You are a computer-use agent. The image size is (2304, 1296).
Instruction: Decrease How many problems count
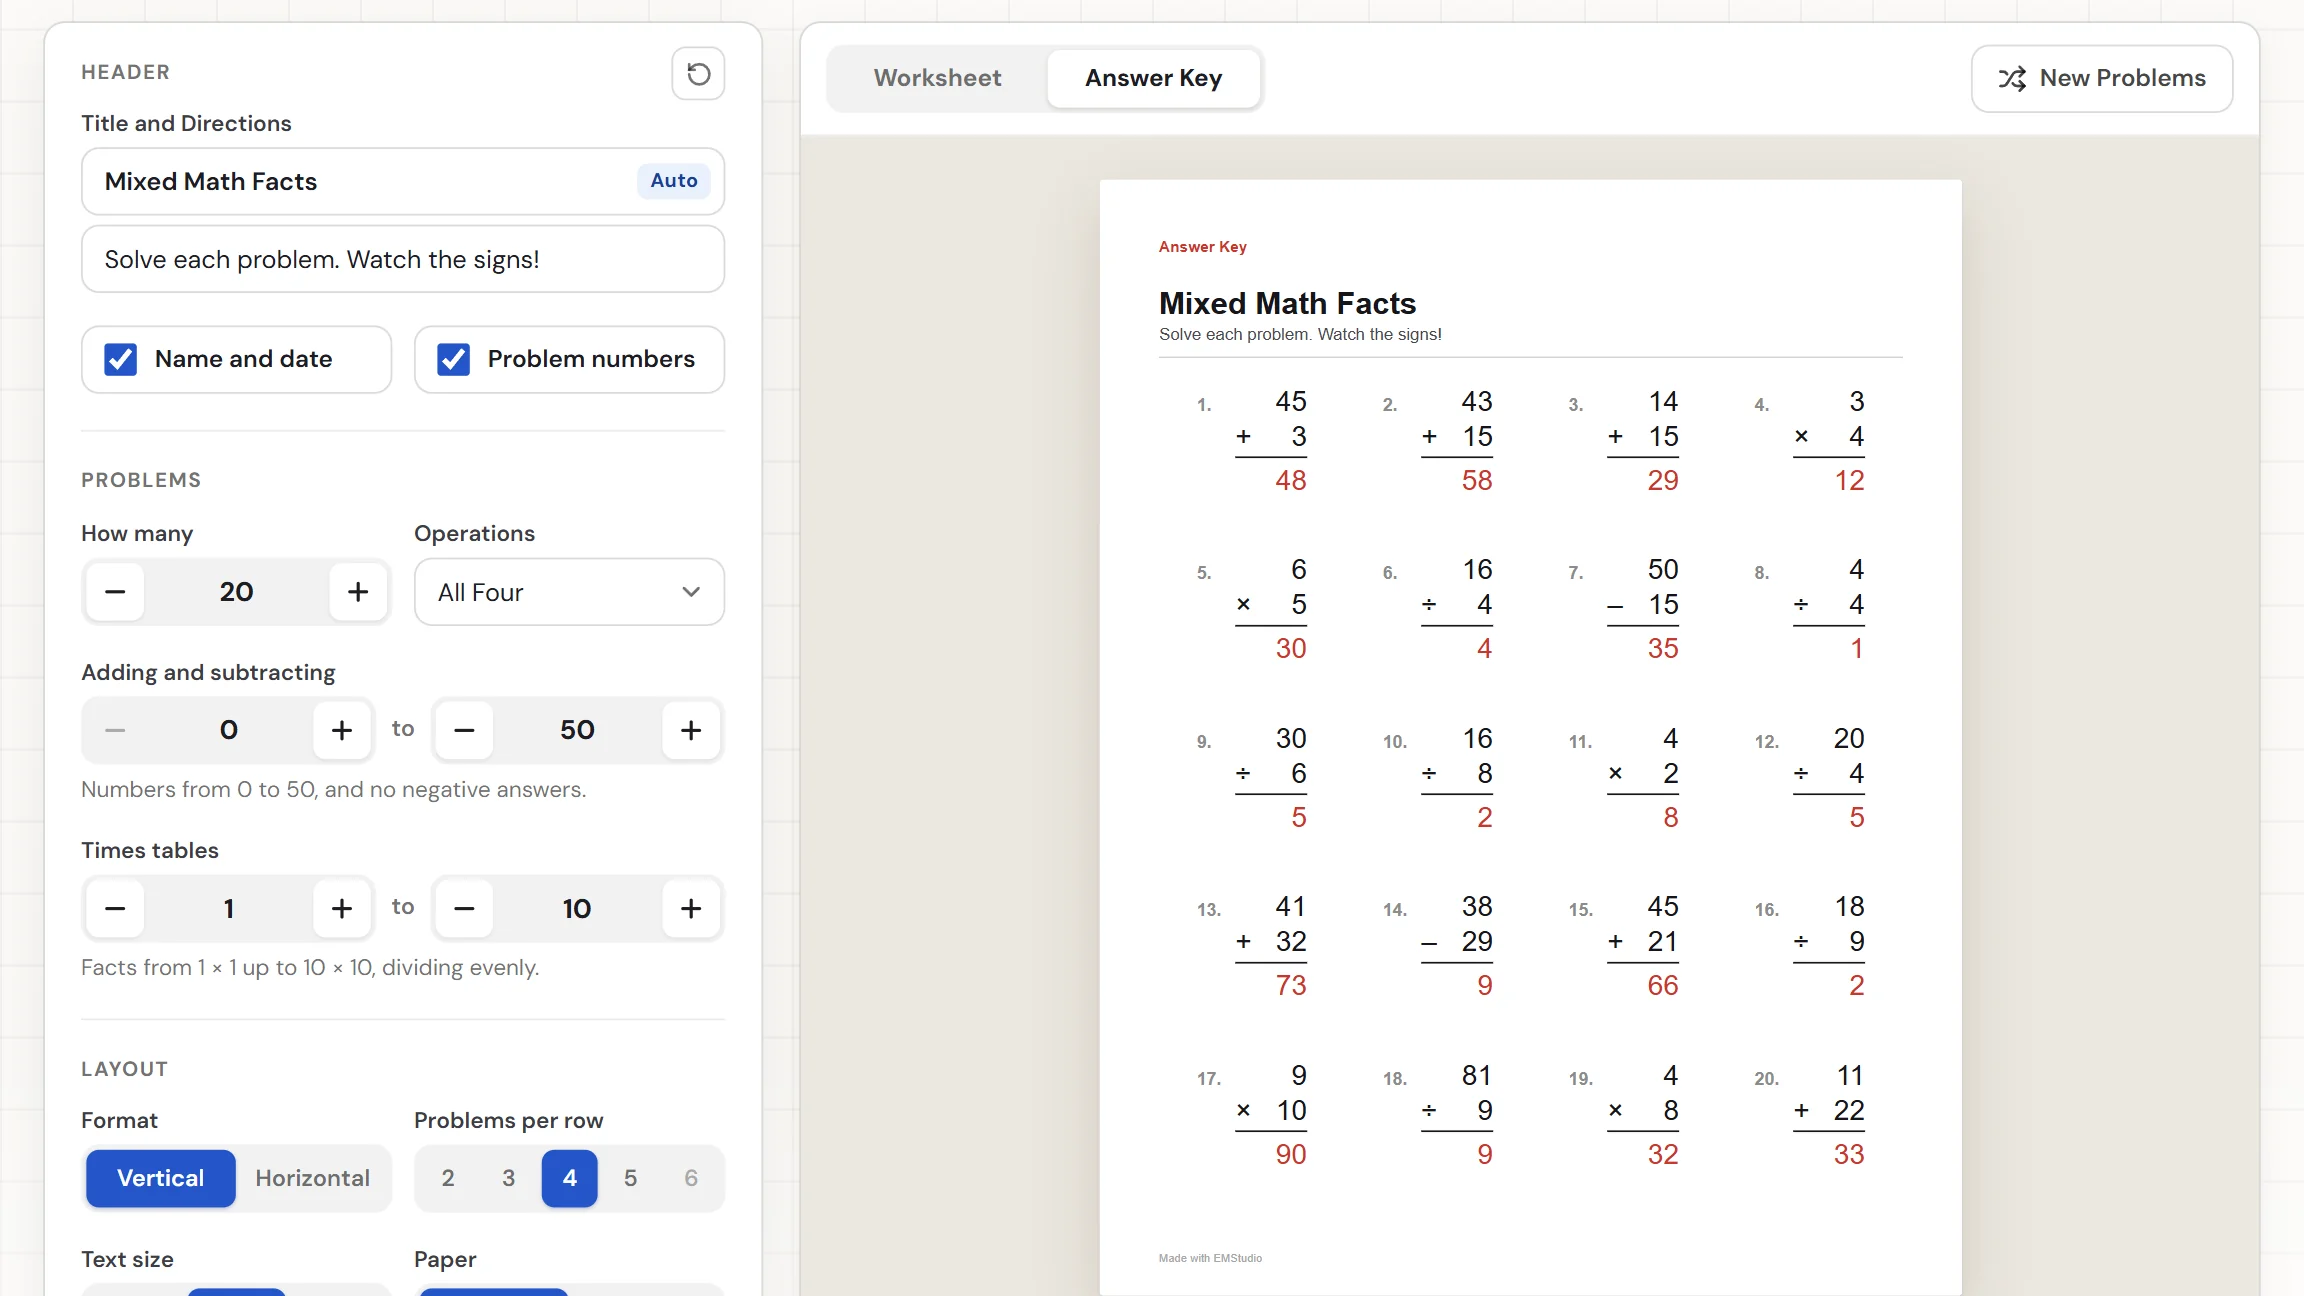(115, 592)
